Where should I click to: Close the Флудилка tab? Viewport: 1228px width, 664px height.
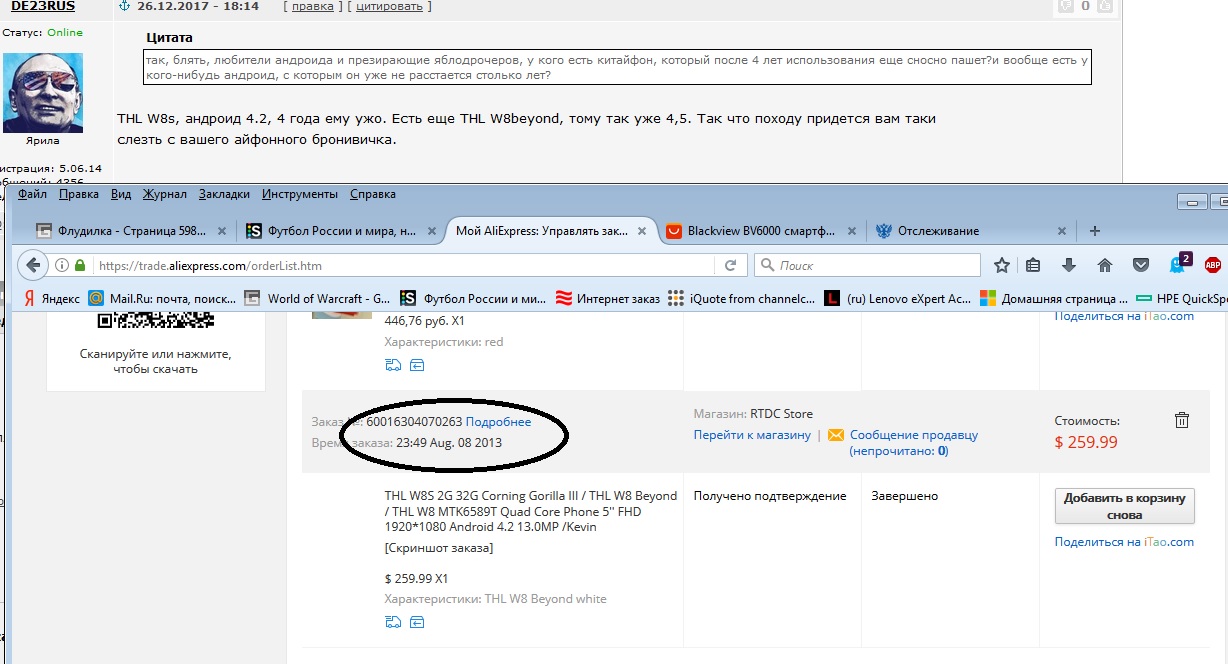tap(220, 231)
